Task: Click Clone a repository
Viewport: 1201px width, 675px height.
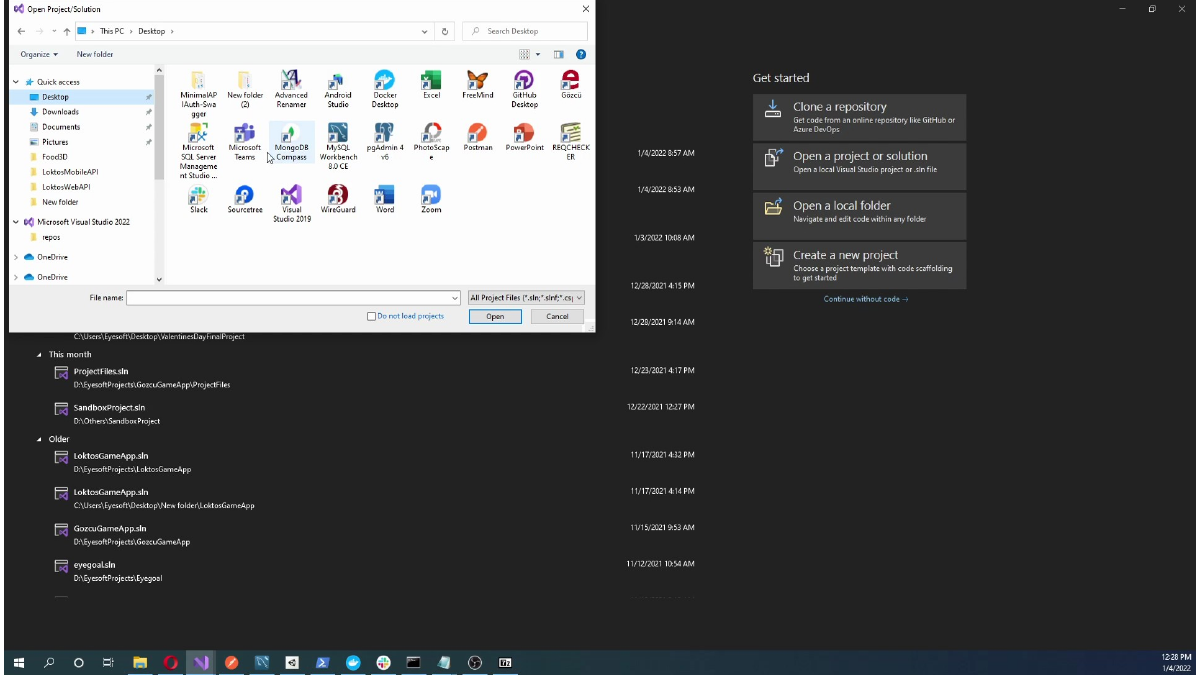Action: tap(859, 115)
